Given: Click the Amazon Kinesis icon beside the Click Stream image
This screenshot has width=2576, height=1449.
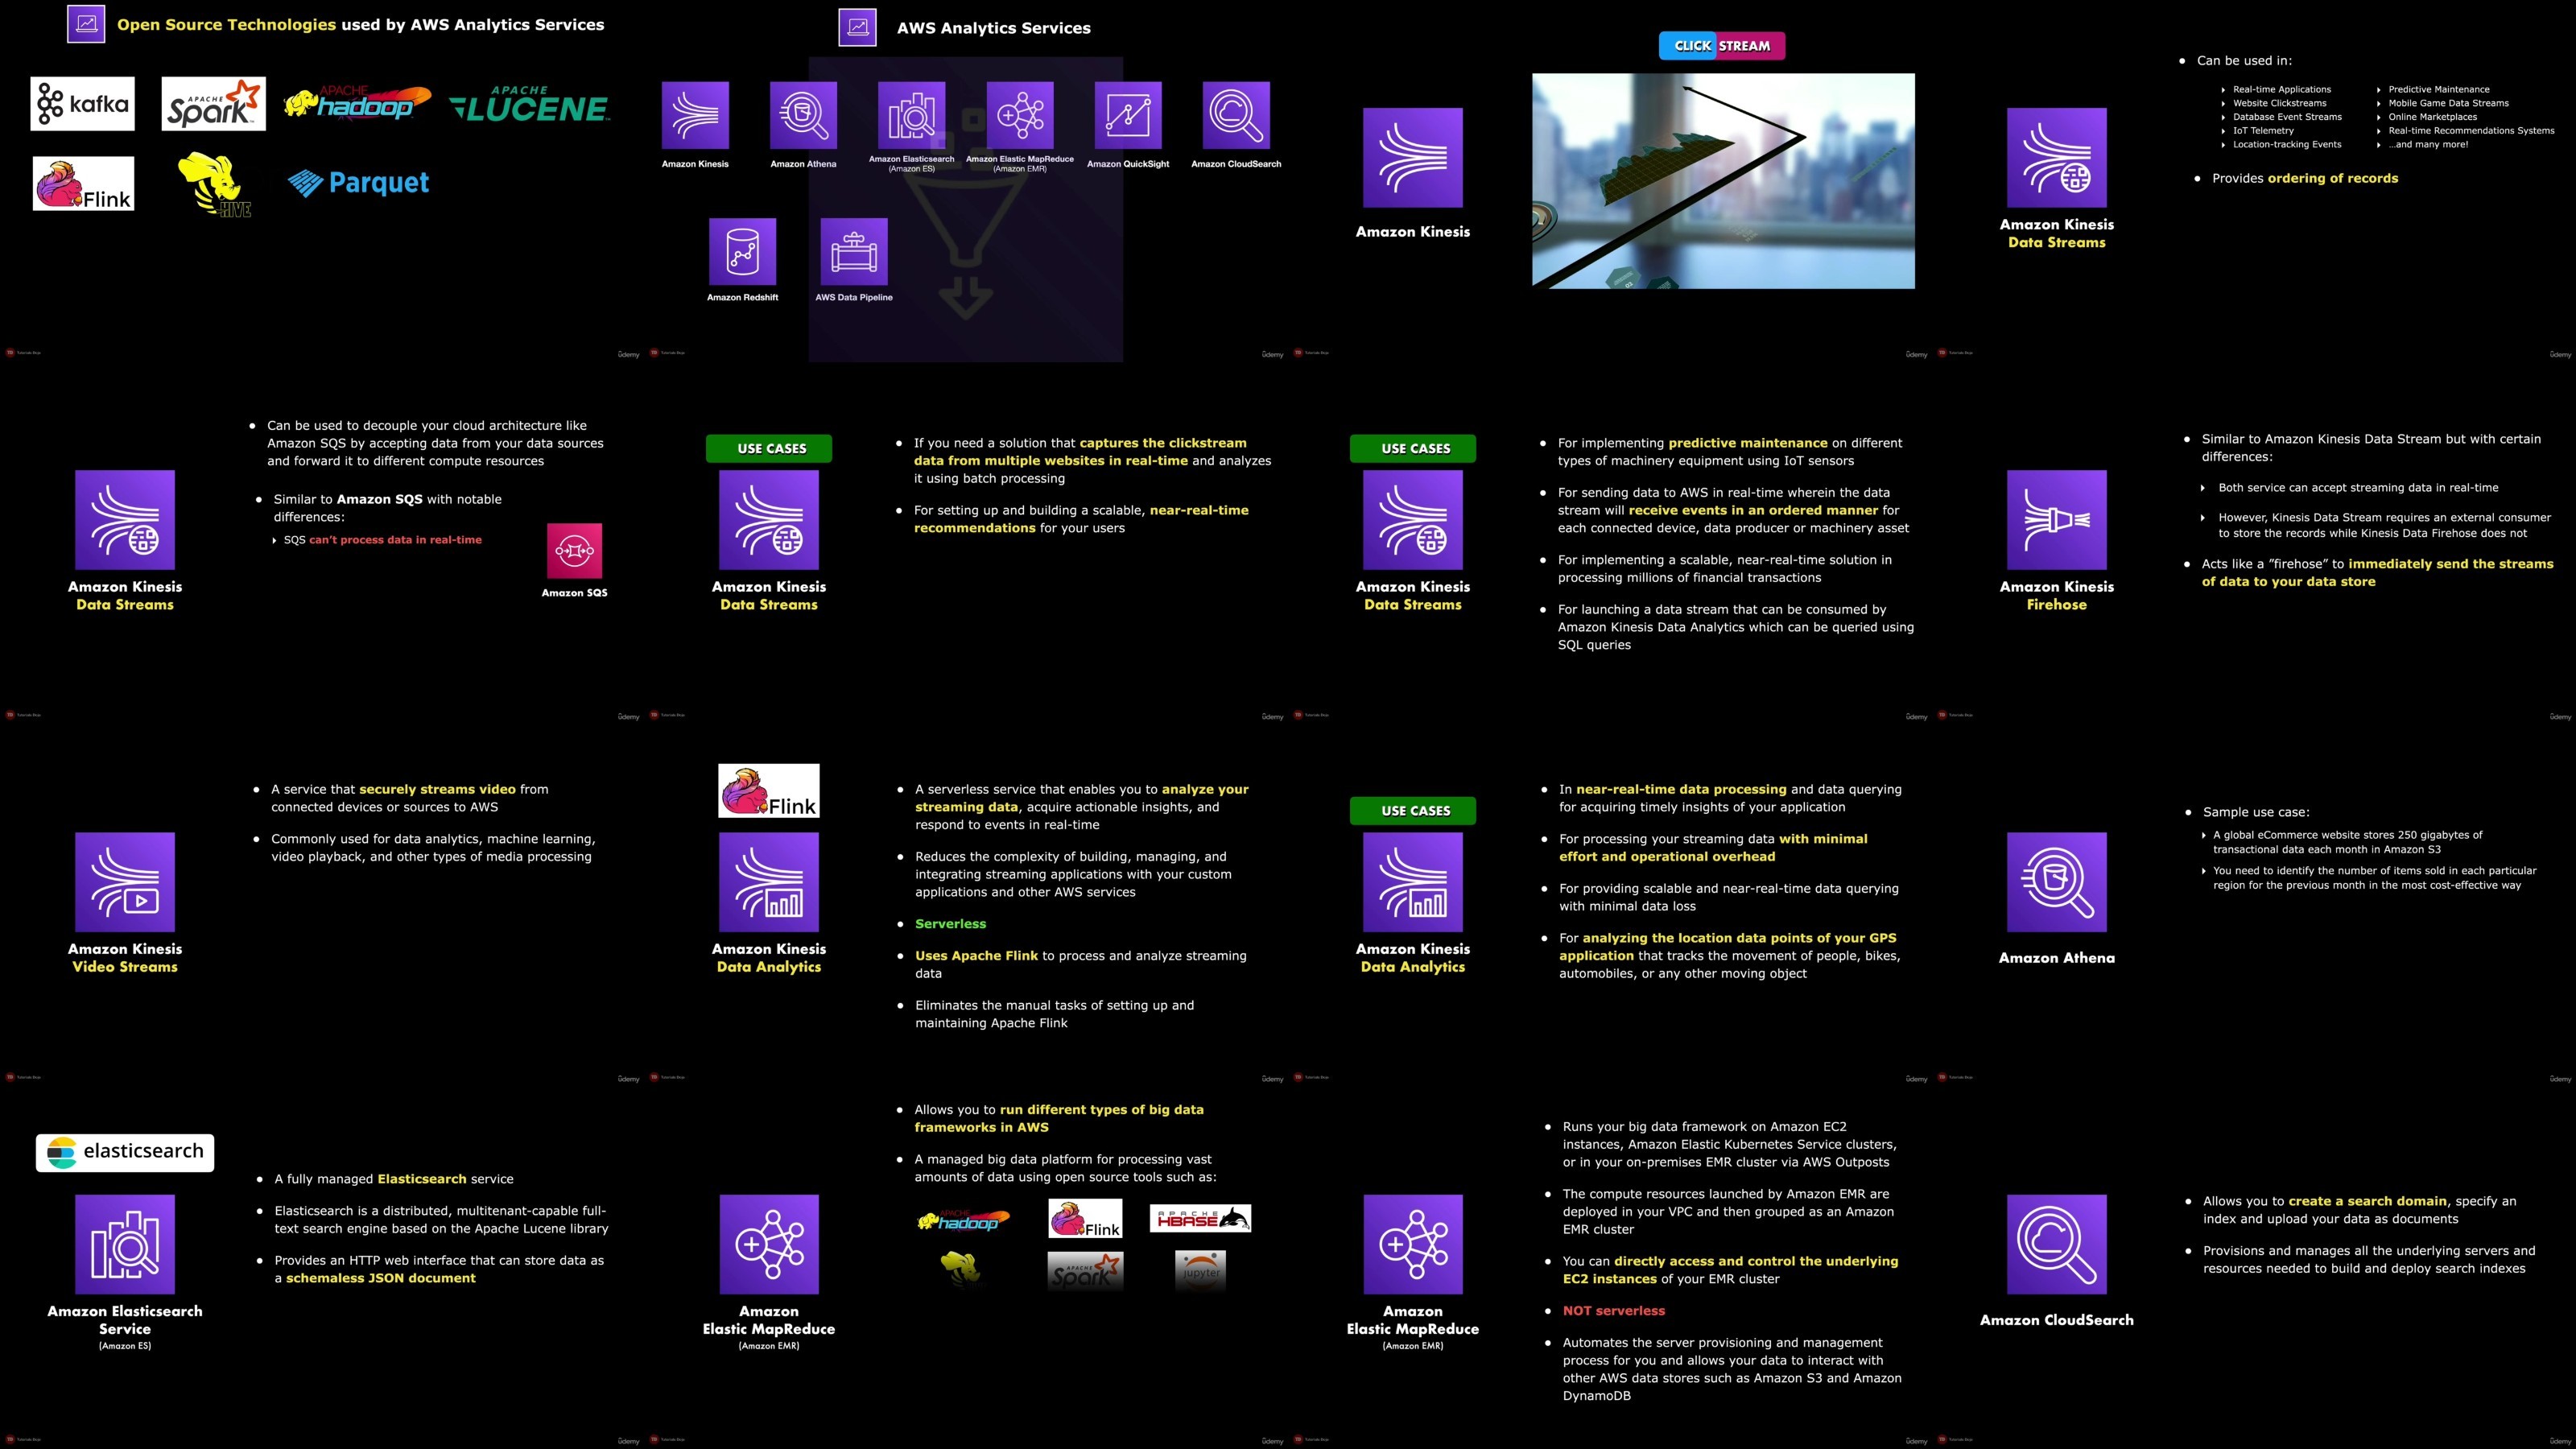Looking at the screenshot, I should (x=1413, y=158).
